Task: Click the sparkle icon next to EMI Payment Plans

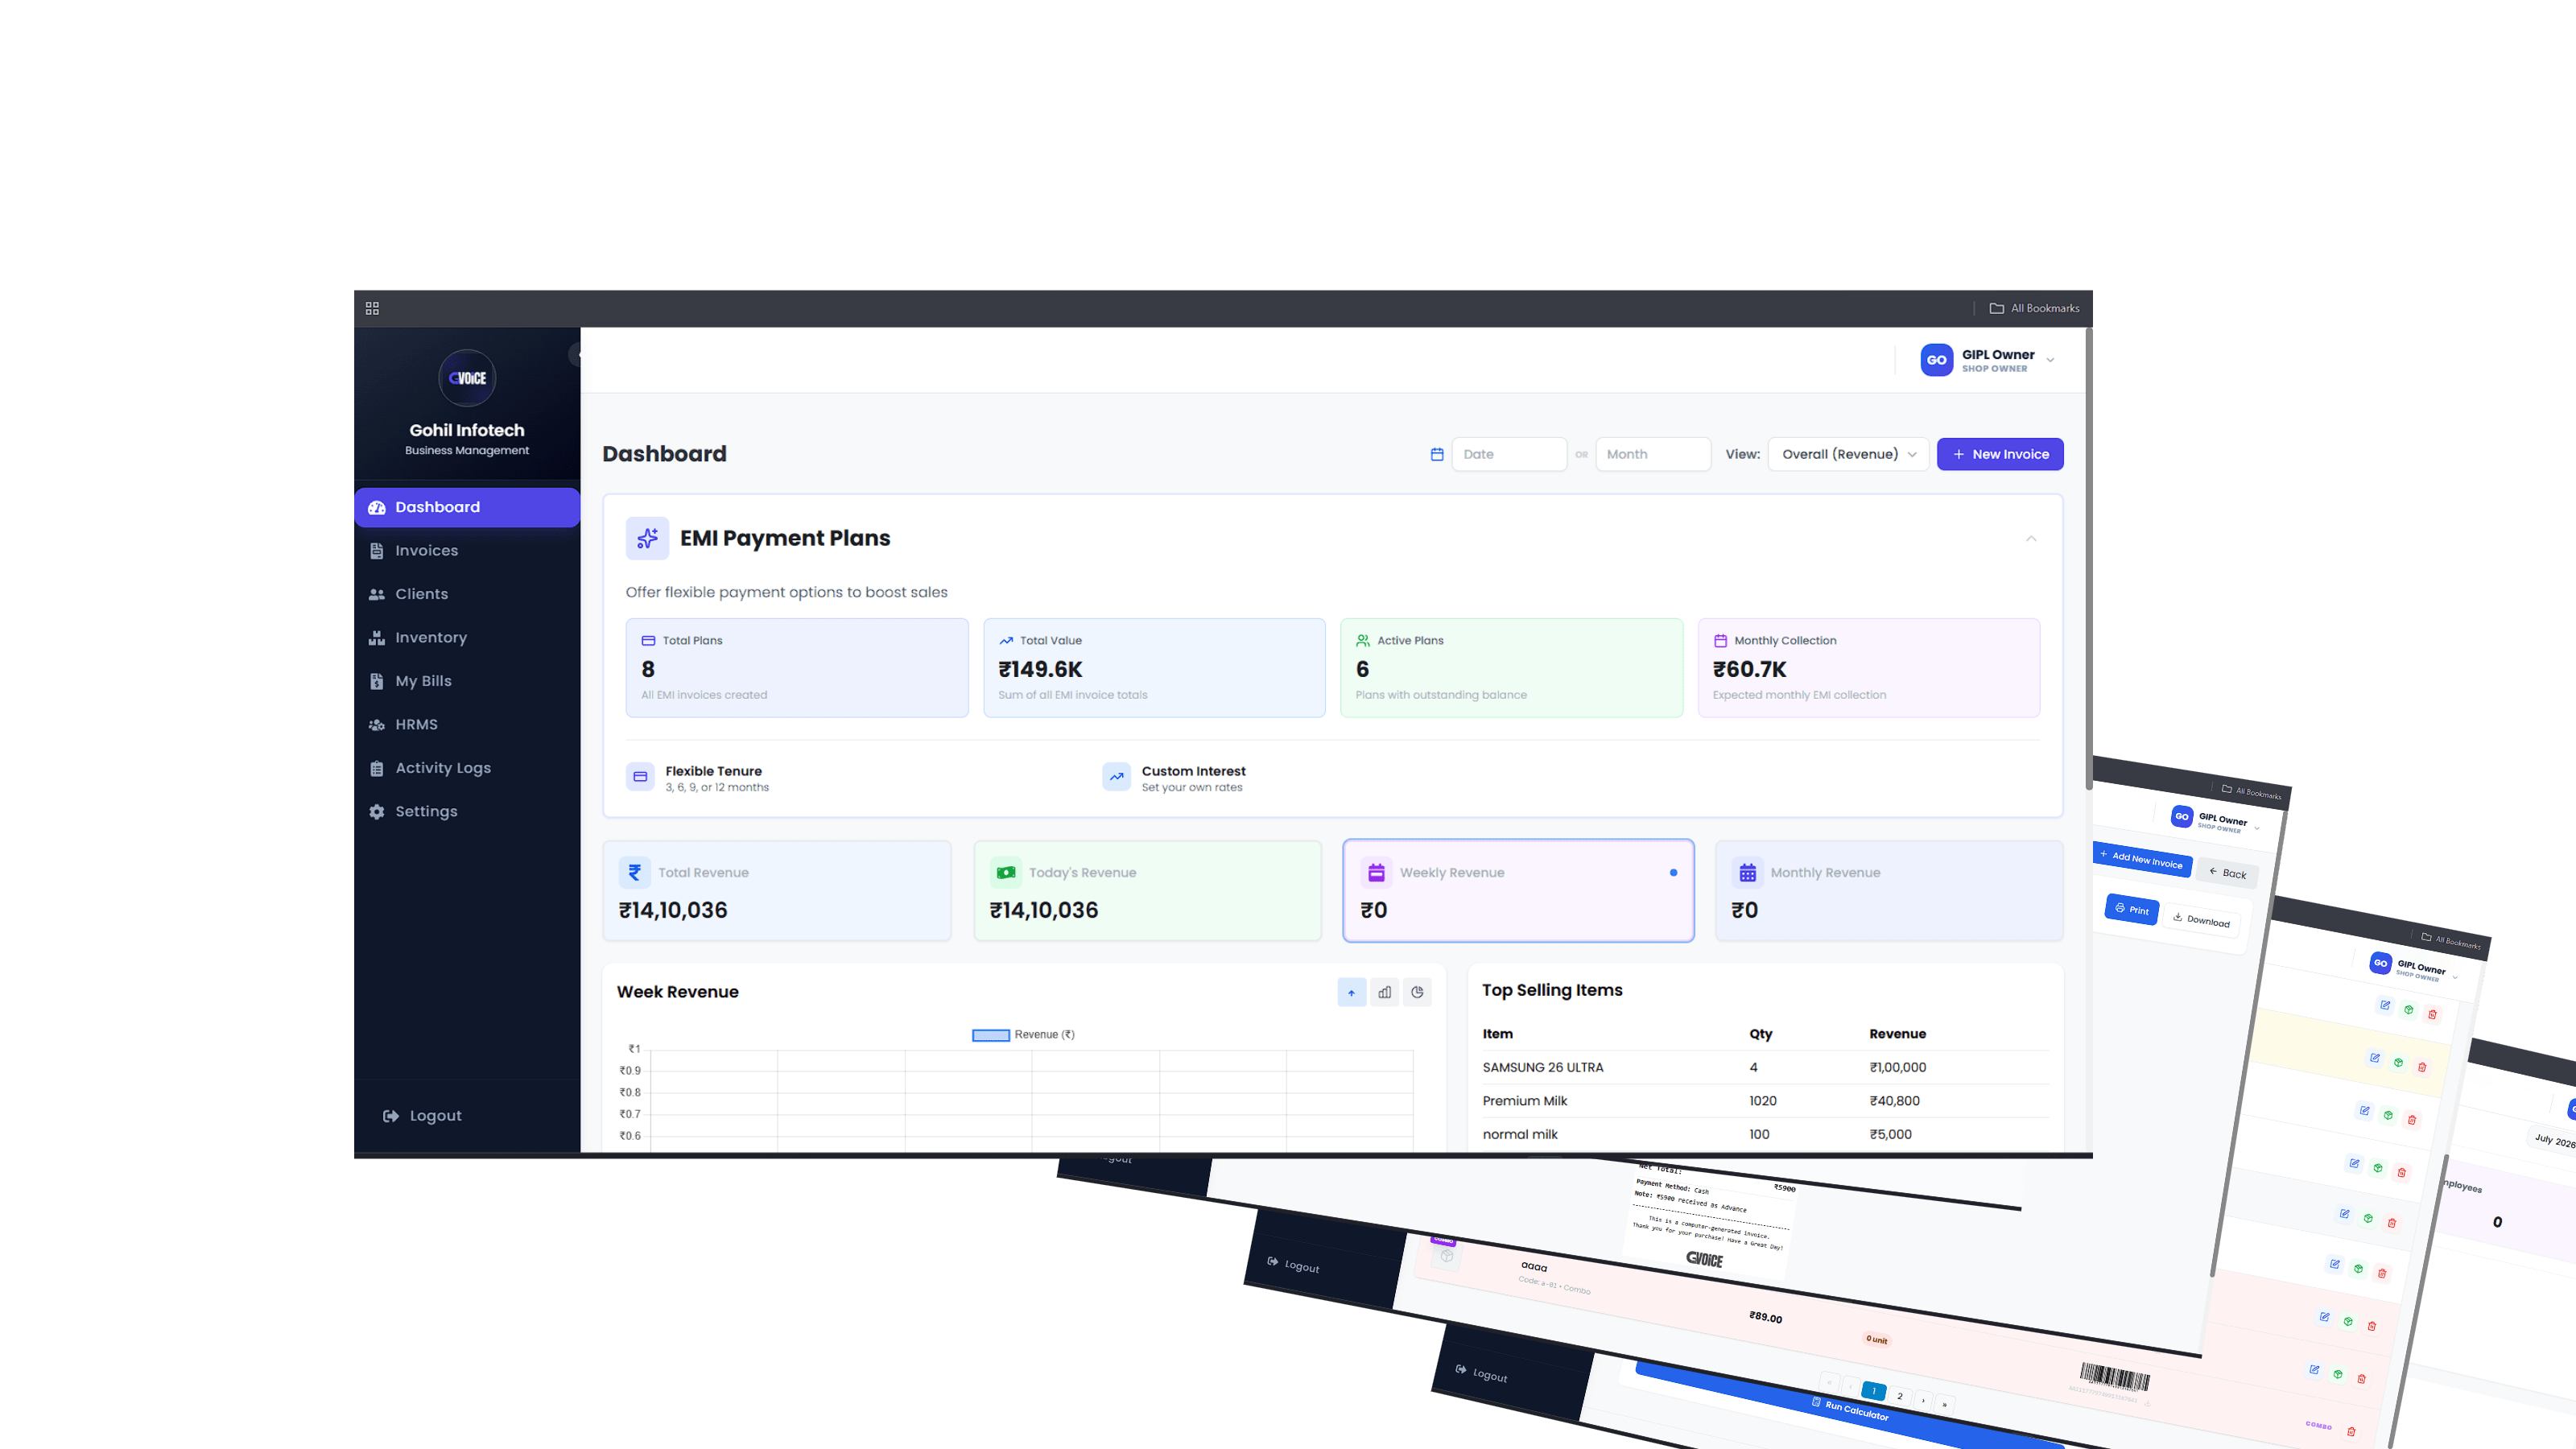Action: (x=647, y=538)
